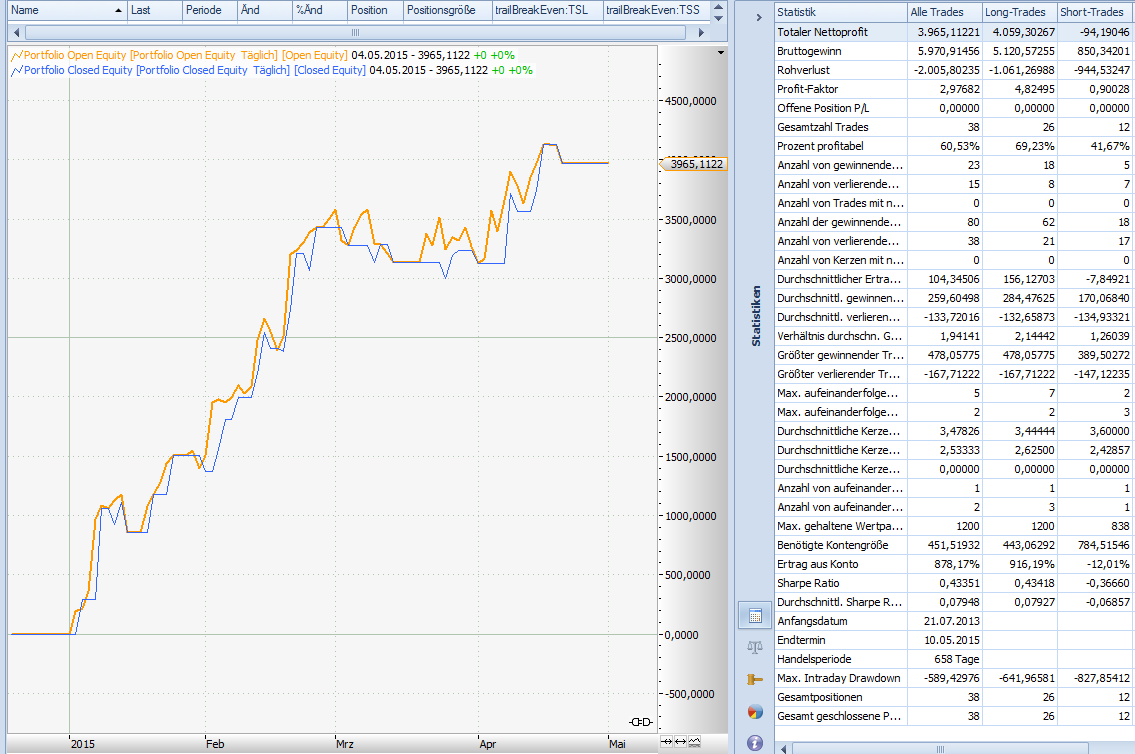1135x754 pixels.
Task: Click the compress horizontal arrows icon
Action: (668, 742)
